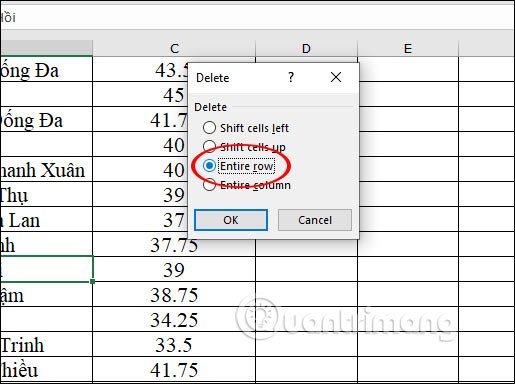Close the Delete dialog with X
Screen dimensions: 515x384
point(336,77)
